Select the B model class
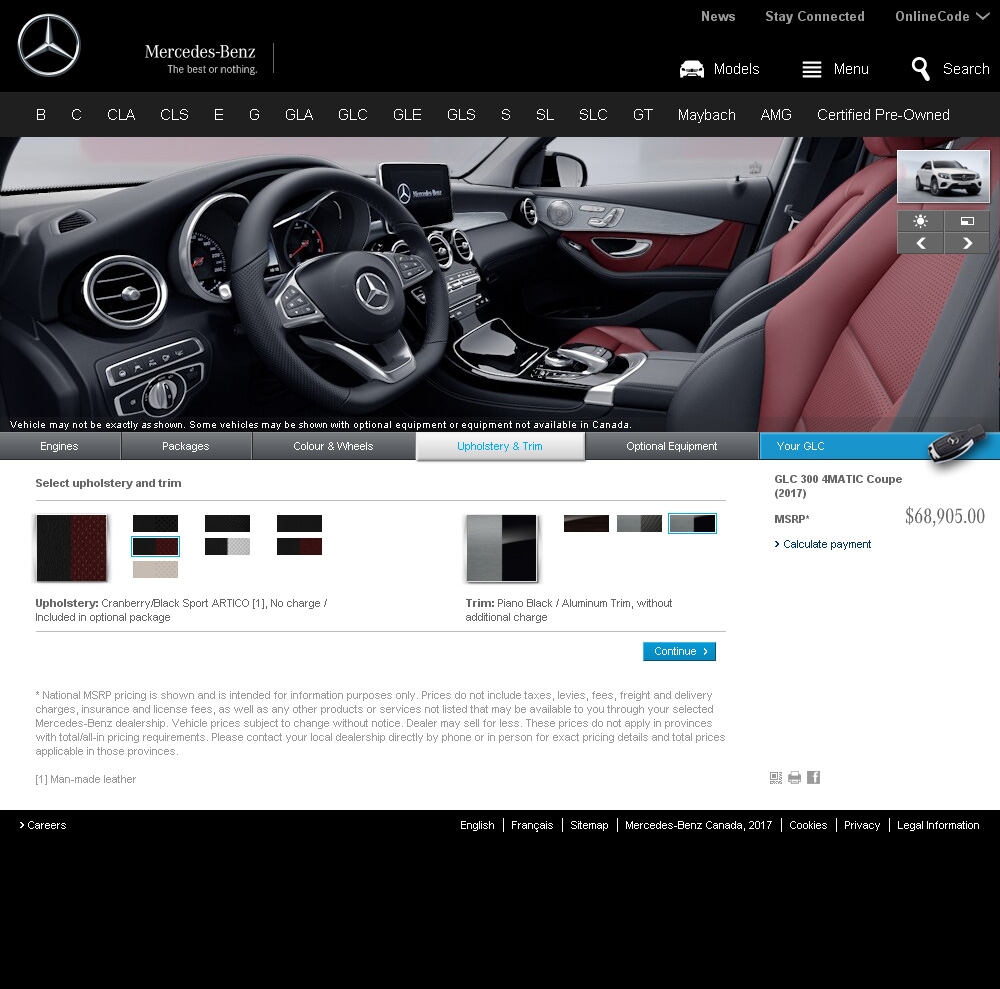This screenshot has width=1000, height=989. 41,115
